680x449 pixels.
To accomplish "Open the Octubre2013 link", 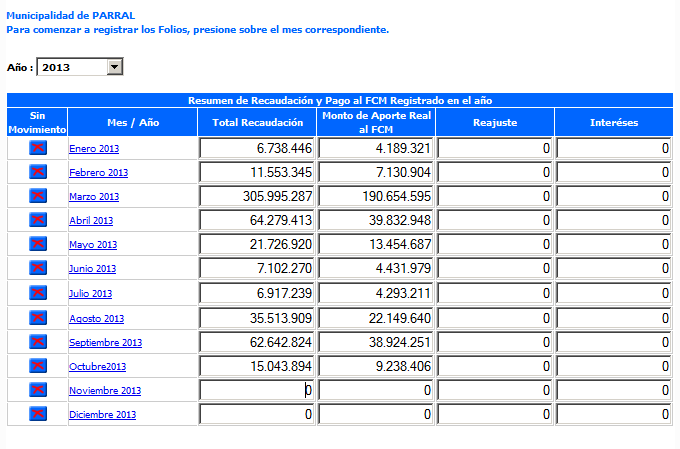I will pos(98,367).
